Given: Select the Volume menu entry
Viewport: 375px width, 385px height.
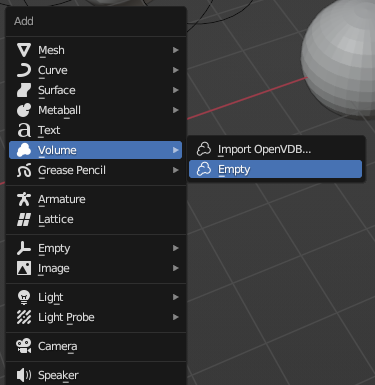Looking at the screenshot, I should tap(96, 150).
